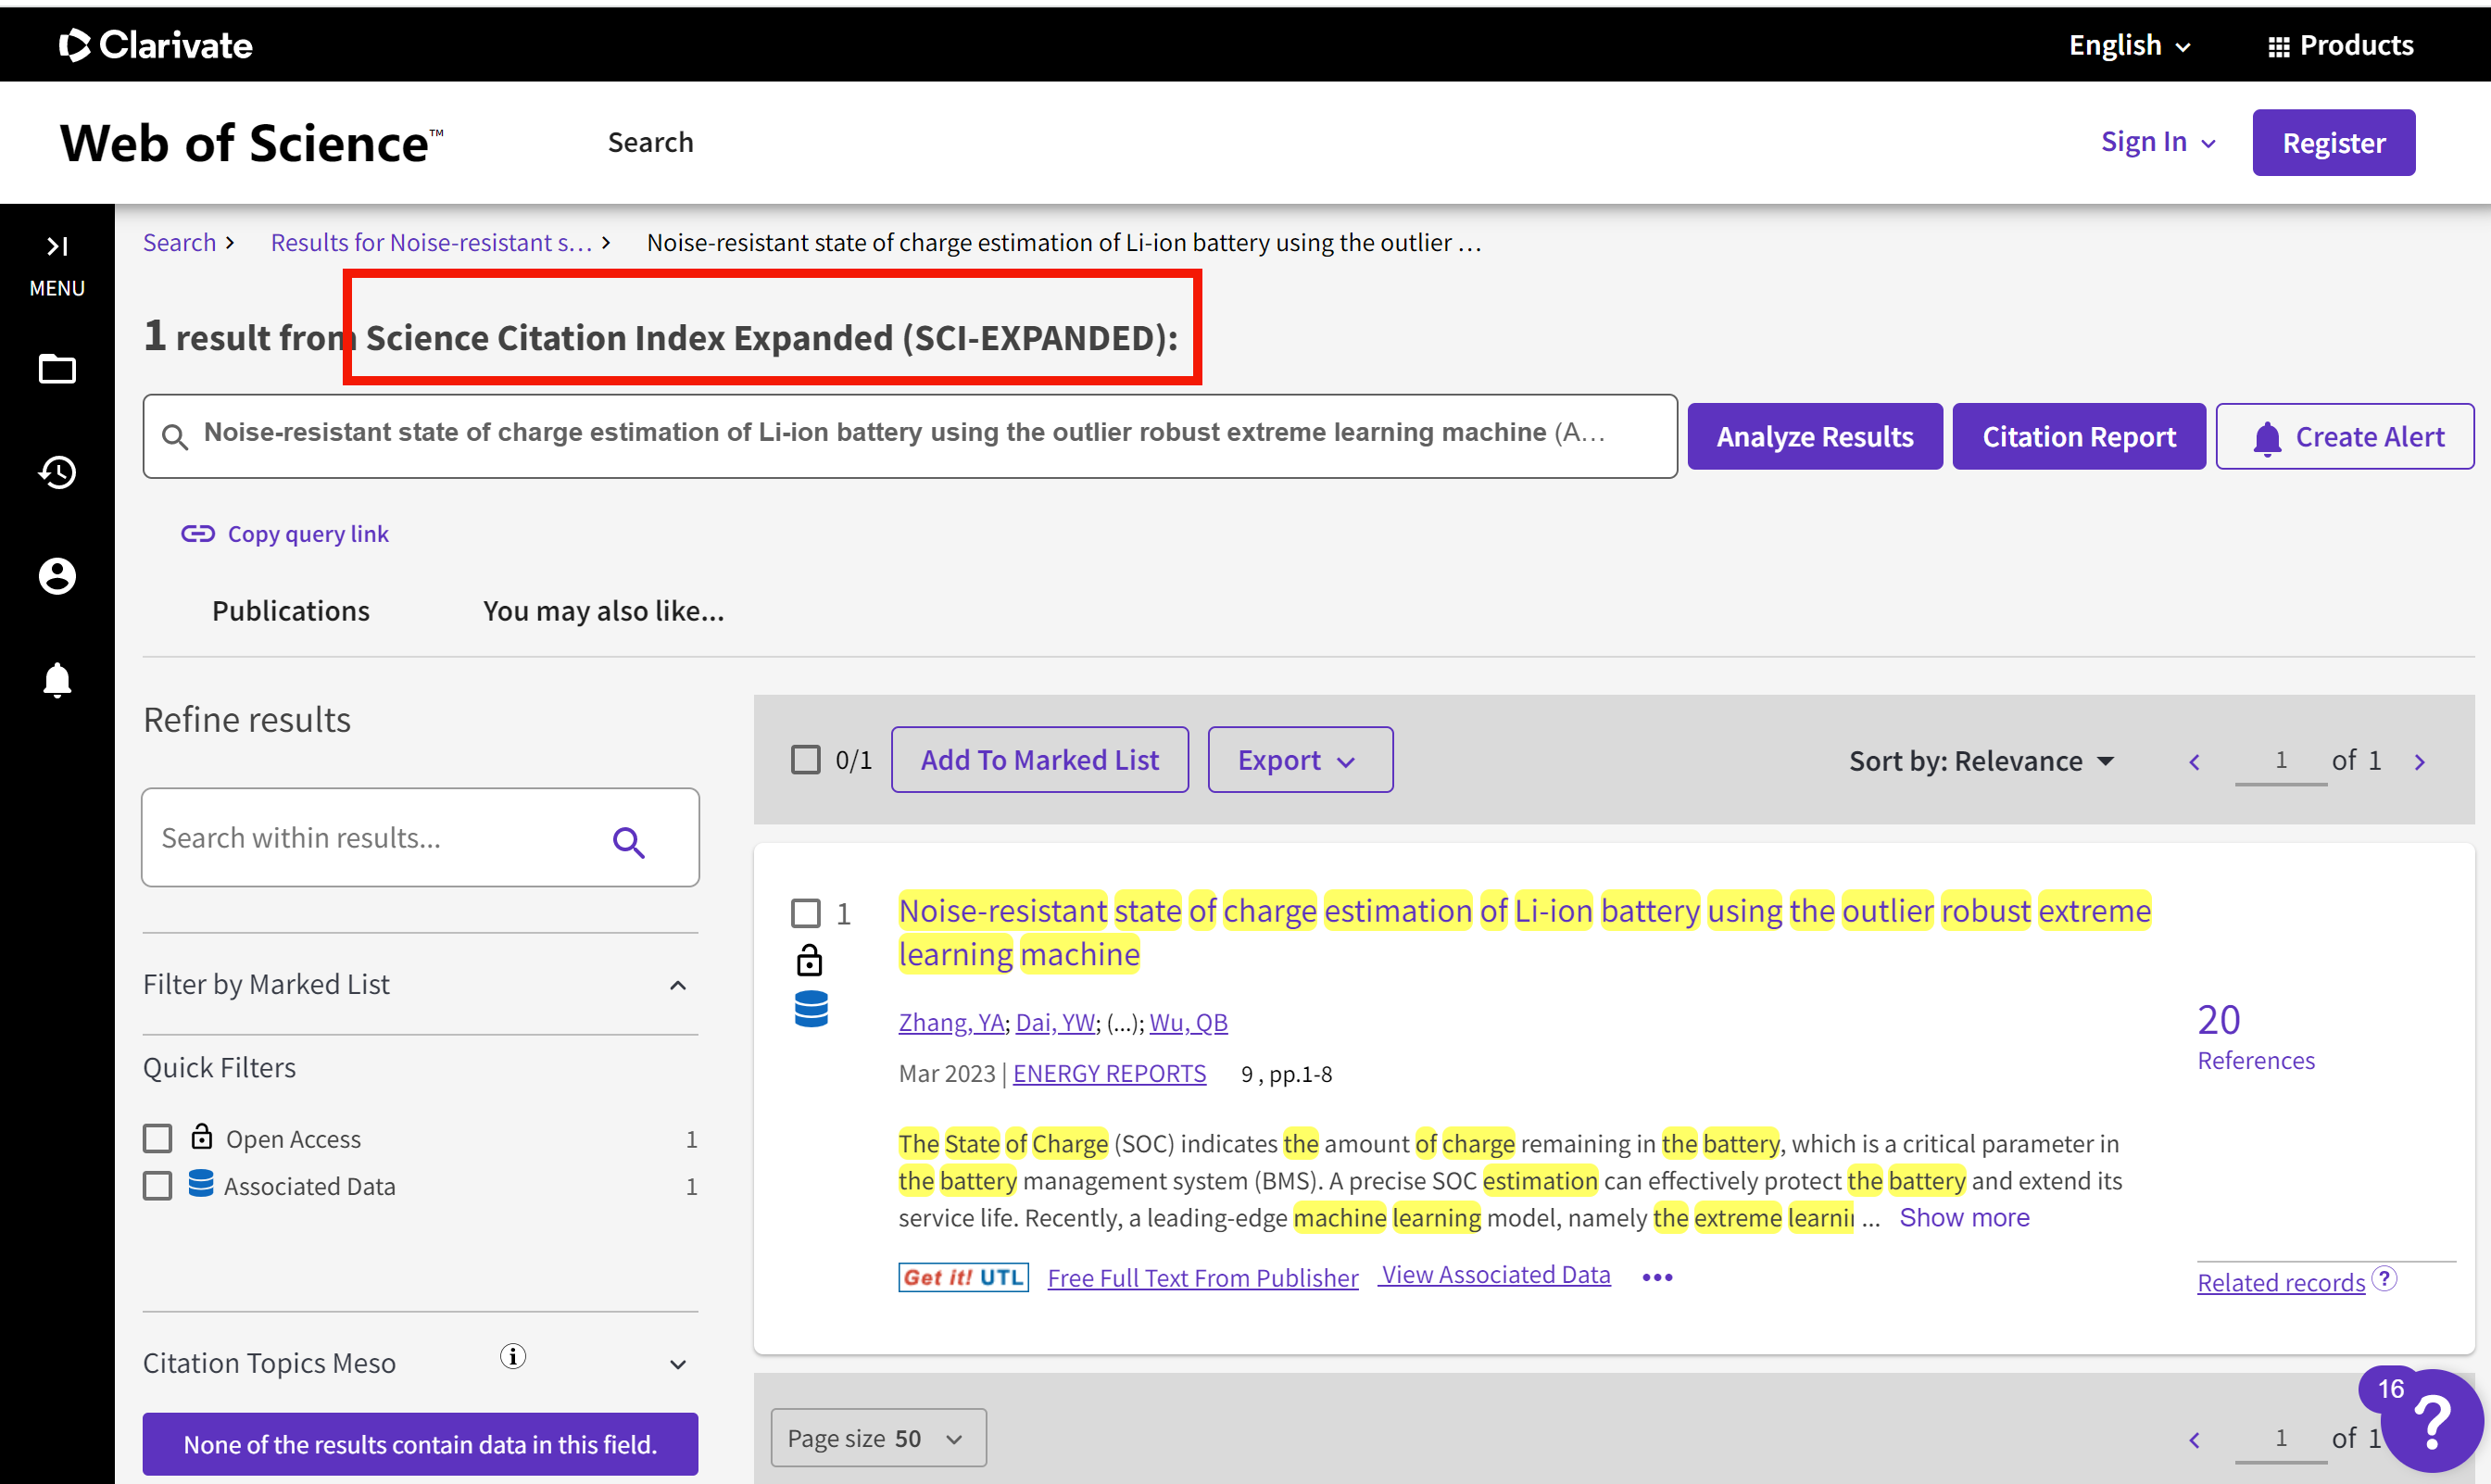
Task: Click search-within-results magnifier icon
Action: (628, 842)
